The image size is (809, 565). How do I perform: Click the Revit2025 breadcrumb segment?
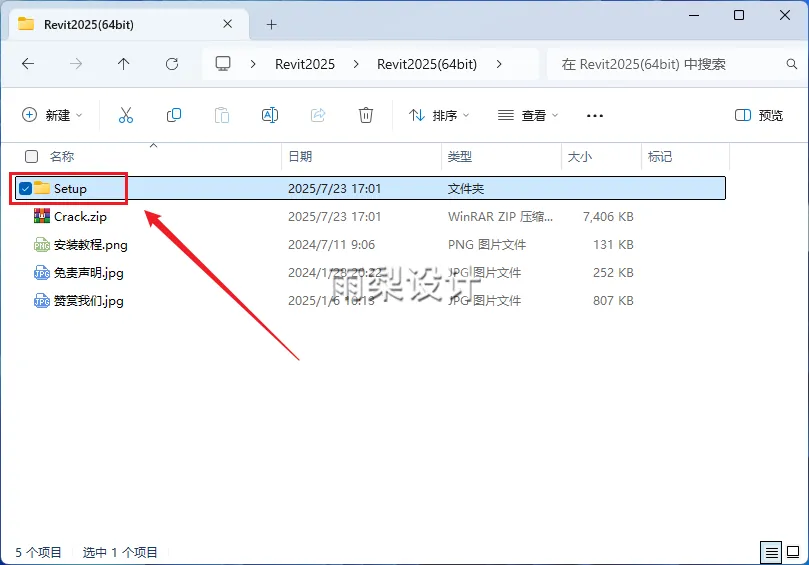click(305, 64)
